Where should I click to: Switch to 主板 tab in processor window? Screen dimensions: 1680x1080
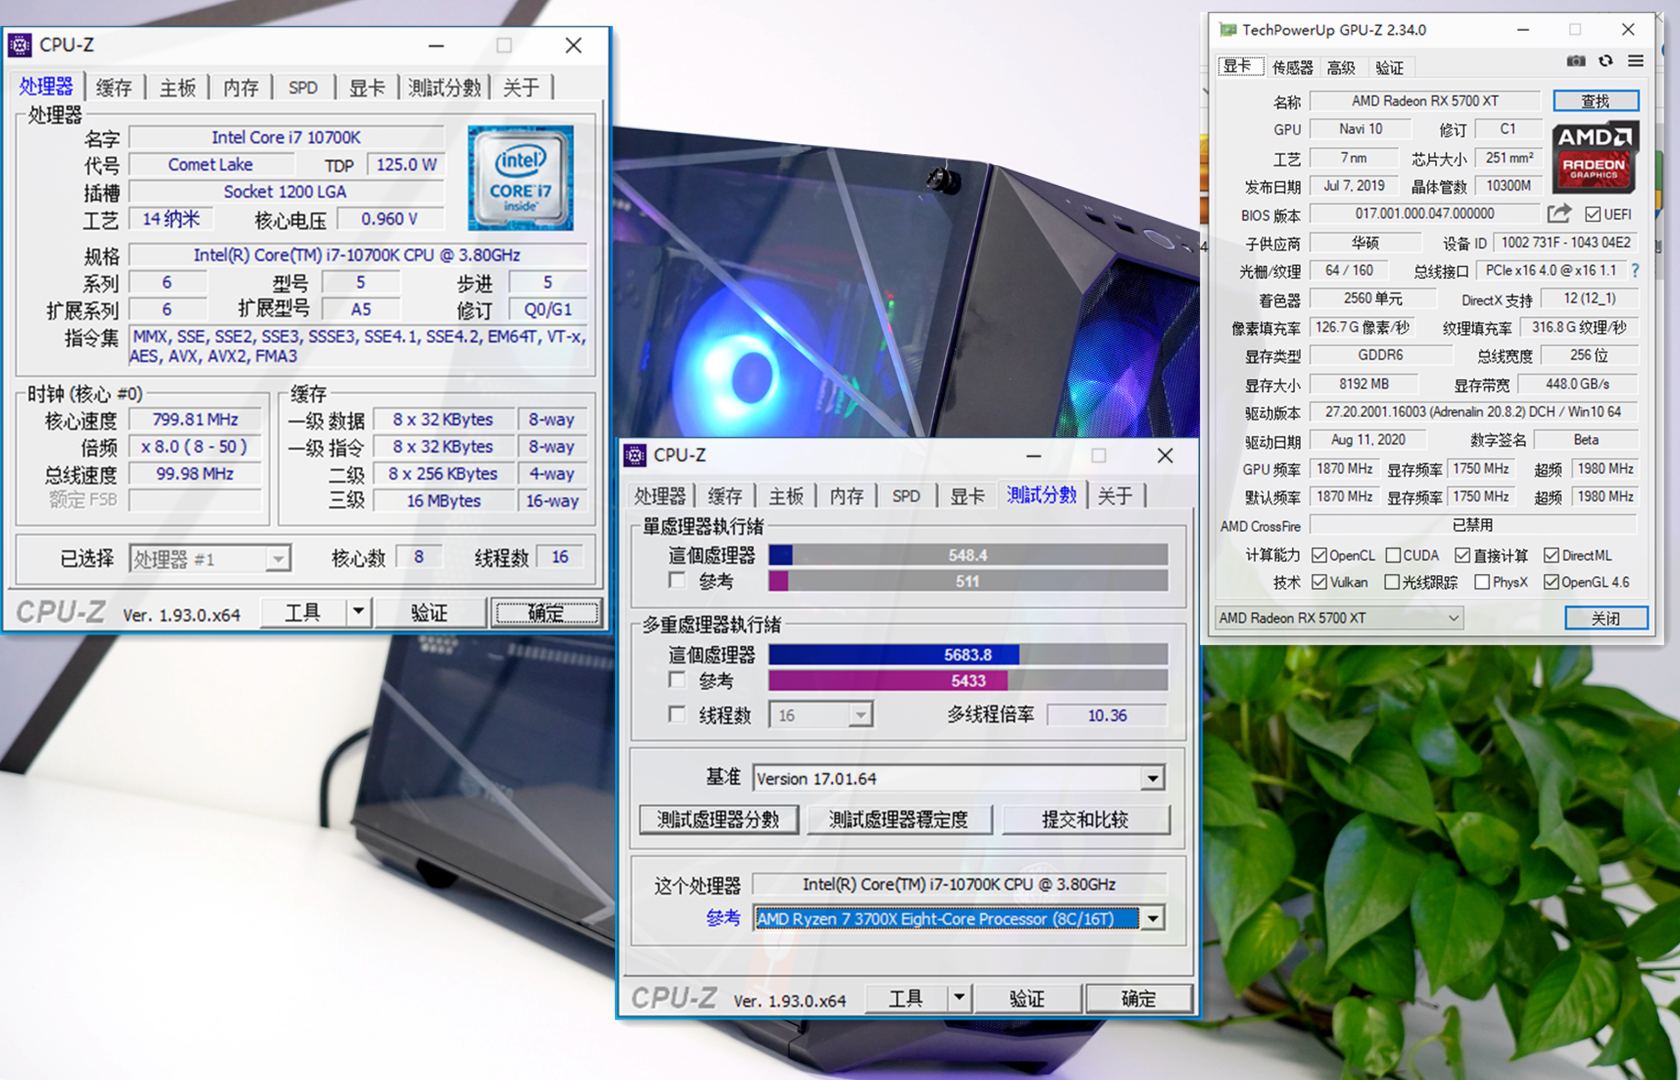[x=178, y=88]
